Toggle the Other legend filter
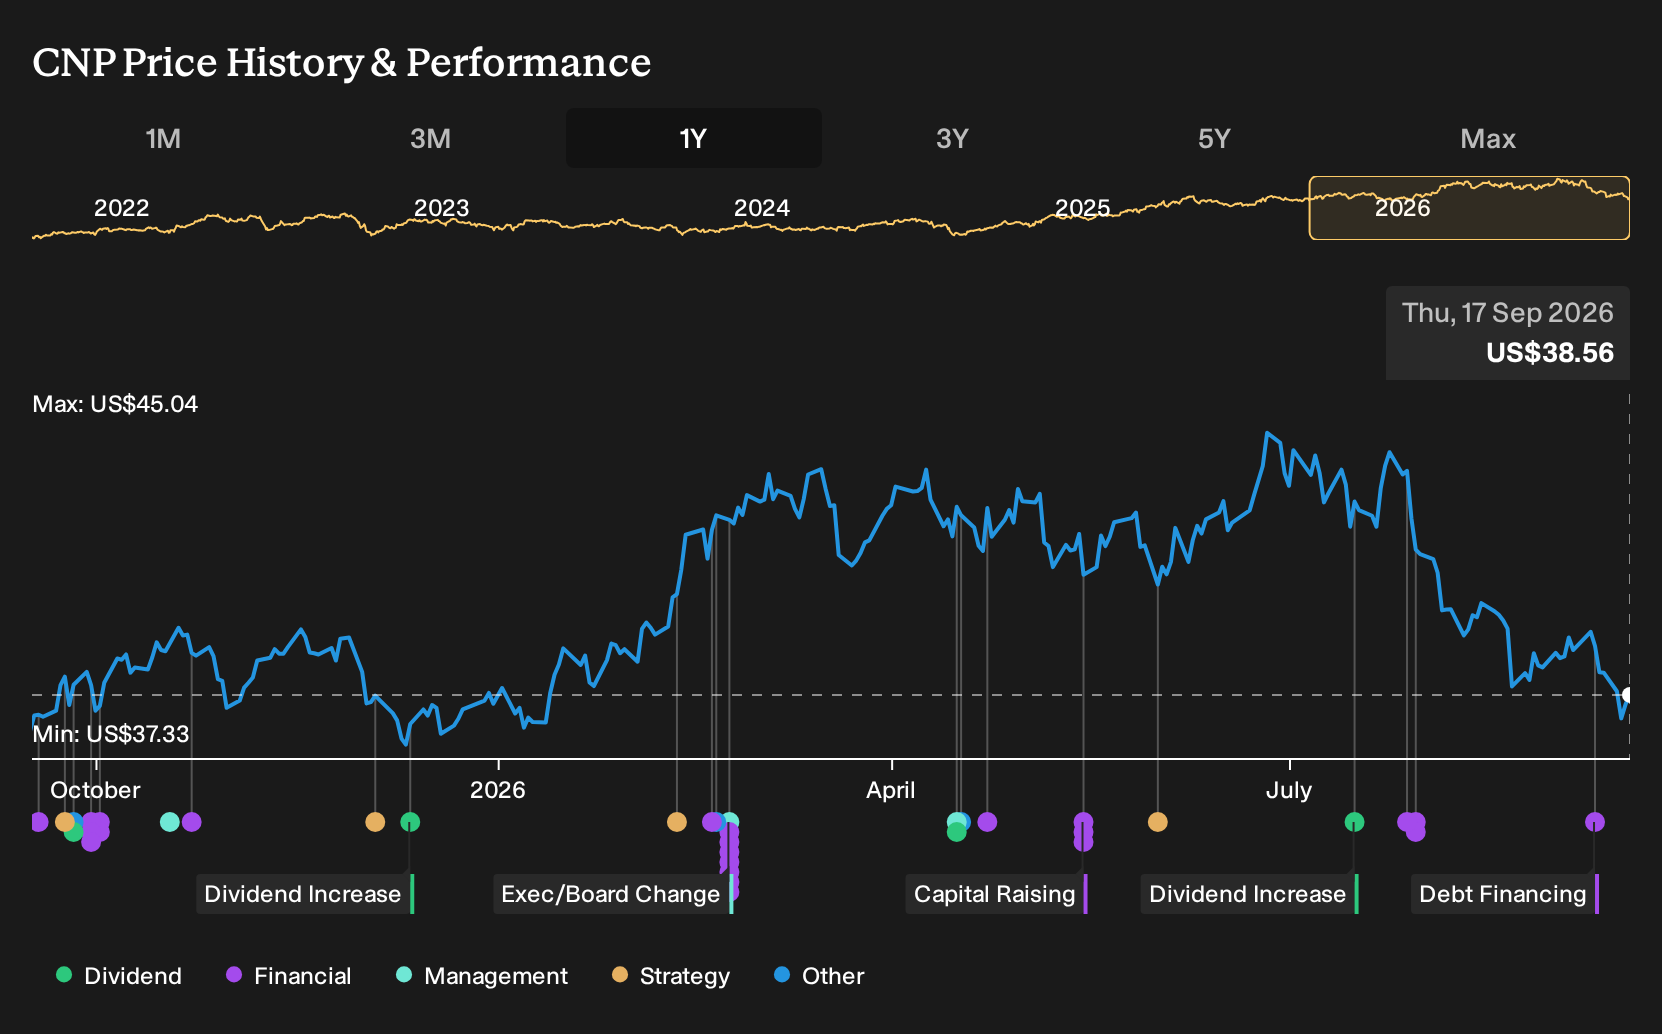Screen dimensions: 1662x1034 [x=819, y=976]
